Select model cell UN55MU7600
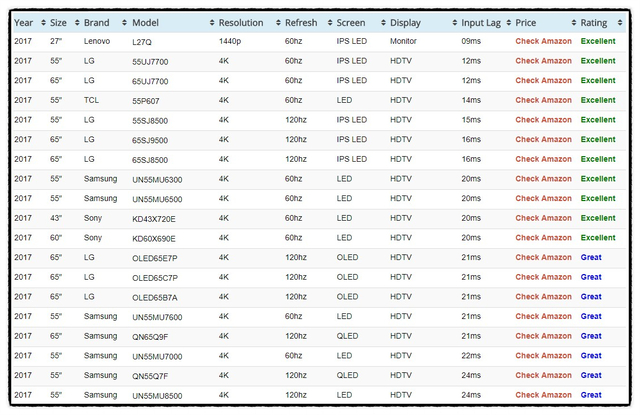This screenshot has width=640, height=415. pyautogui.click(x=157, y=317)
